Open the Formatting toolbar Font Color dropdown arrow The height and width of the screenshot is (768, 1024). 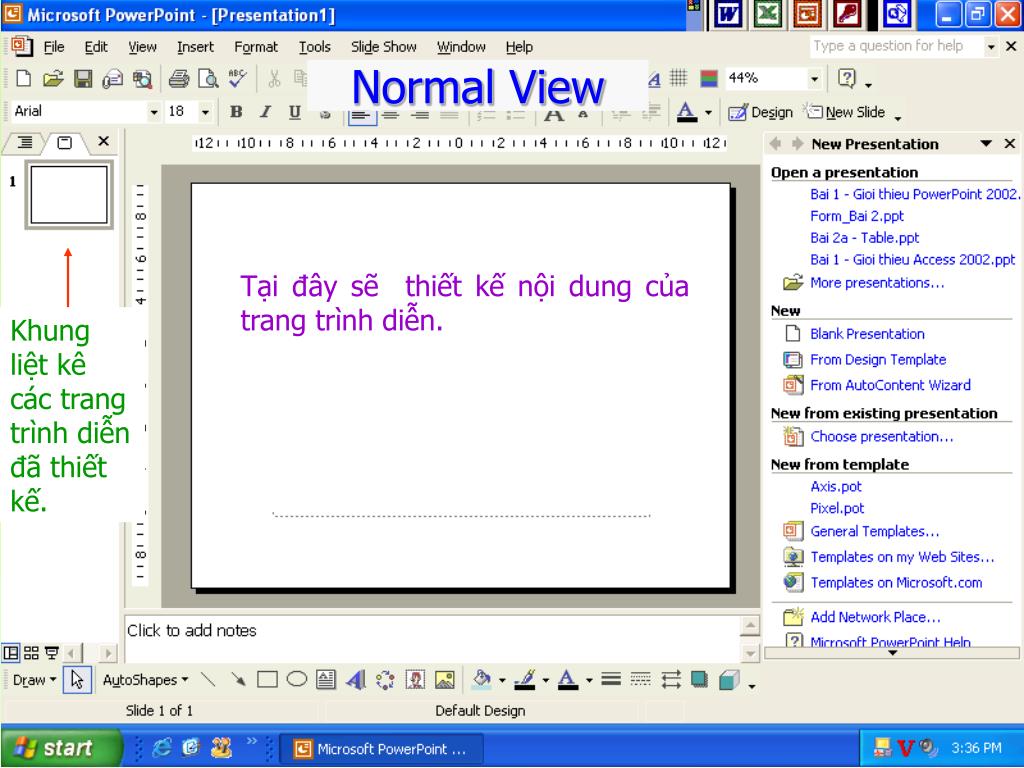[709, 112]
